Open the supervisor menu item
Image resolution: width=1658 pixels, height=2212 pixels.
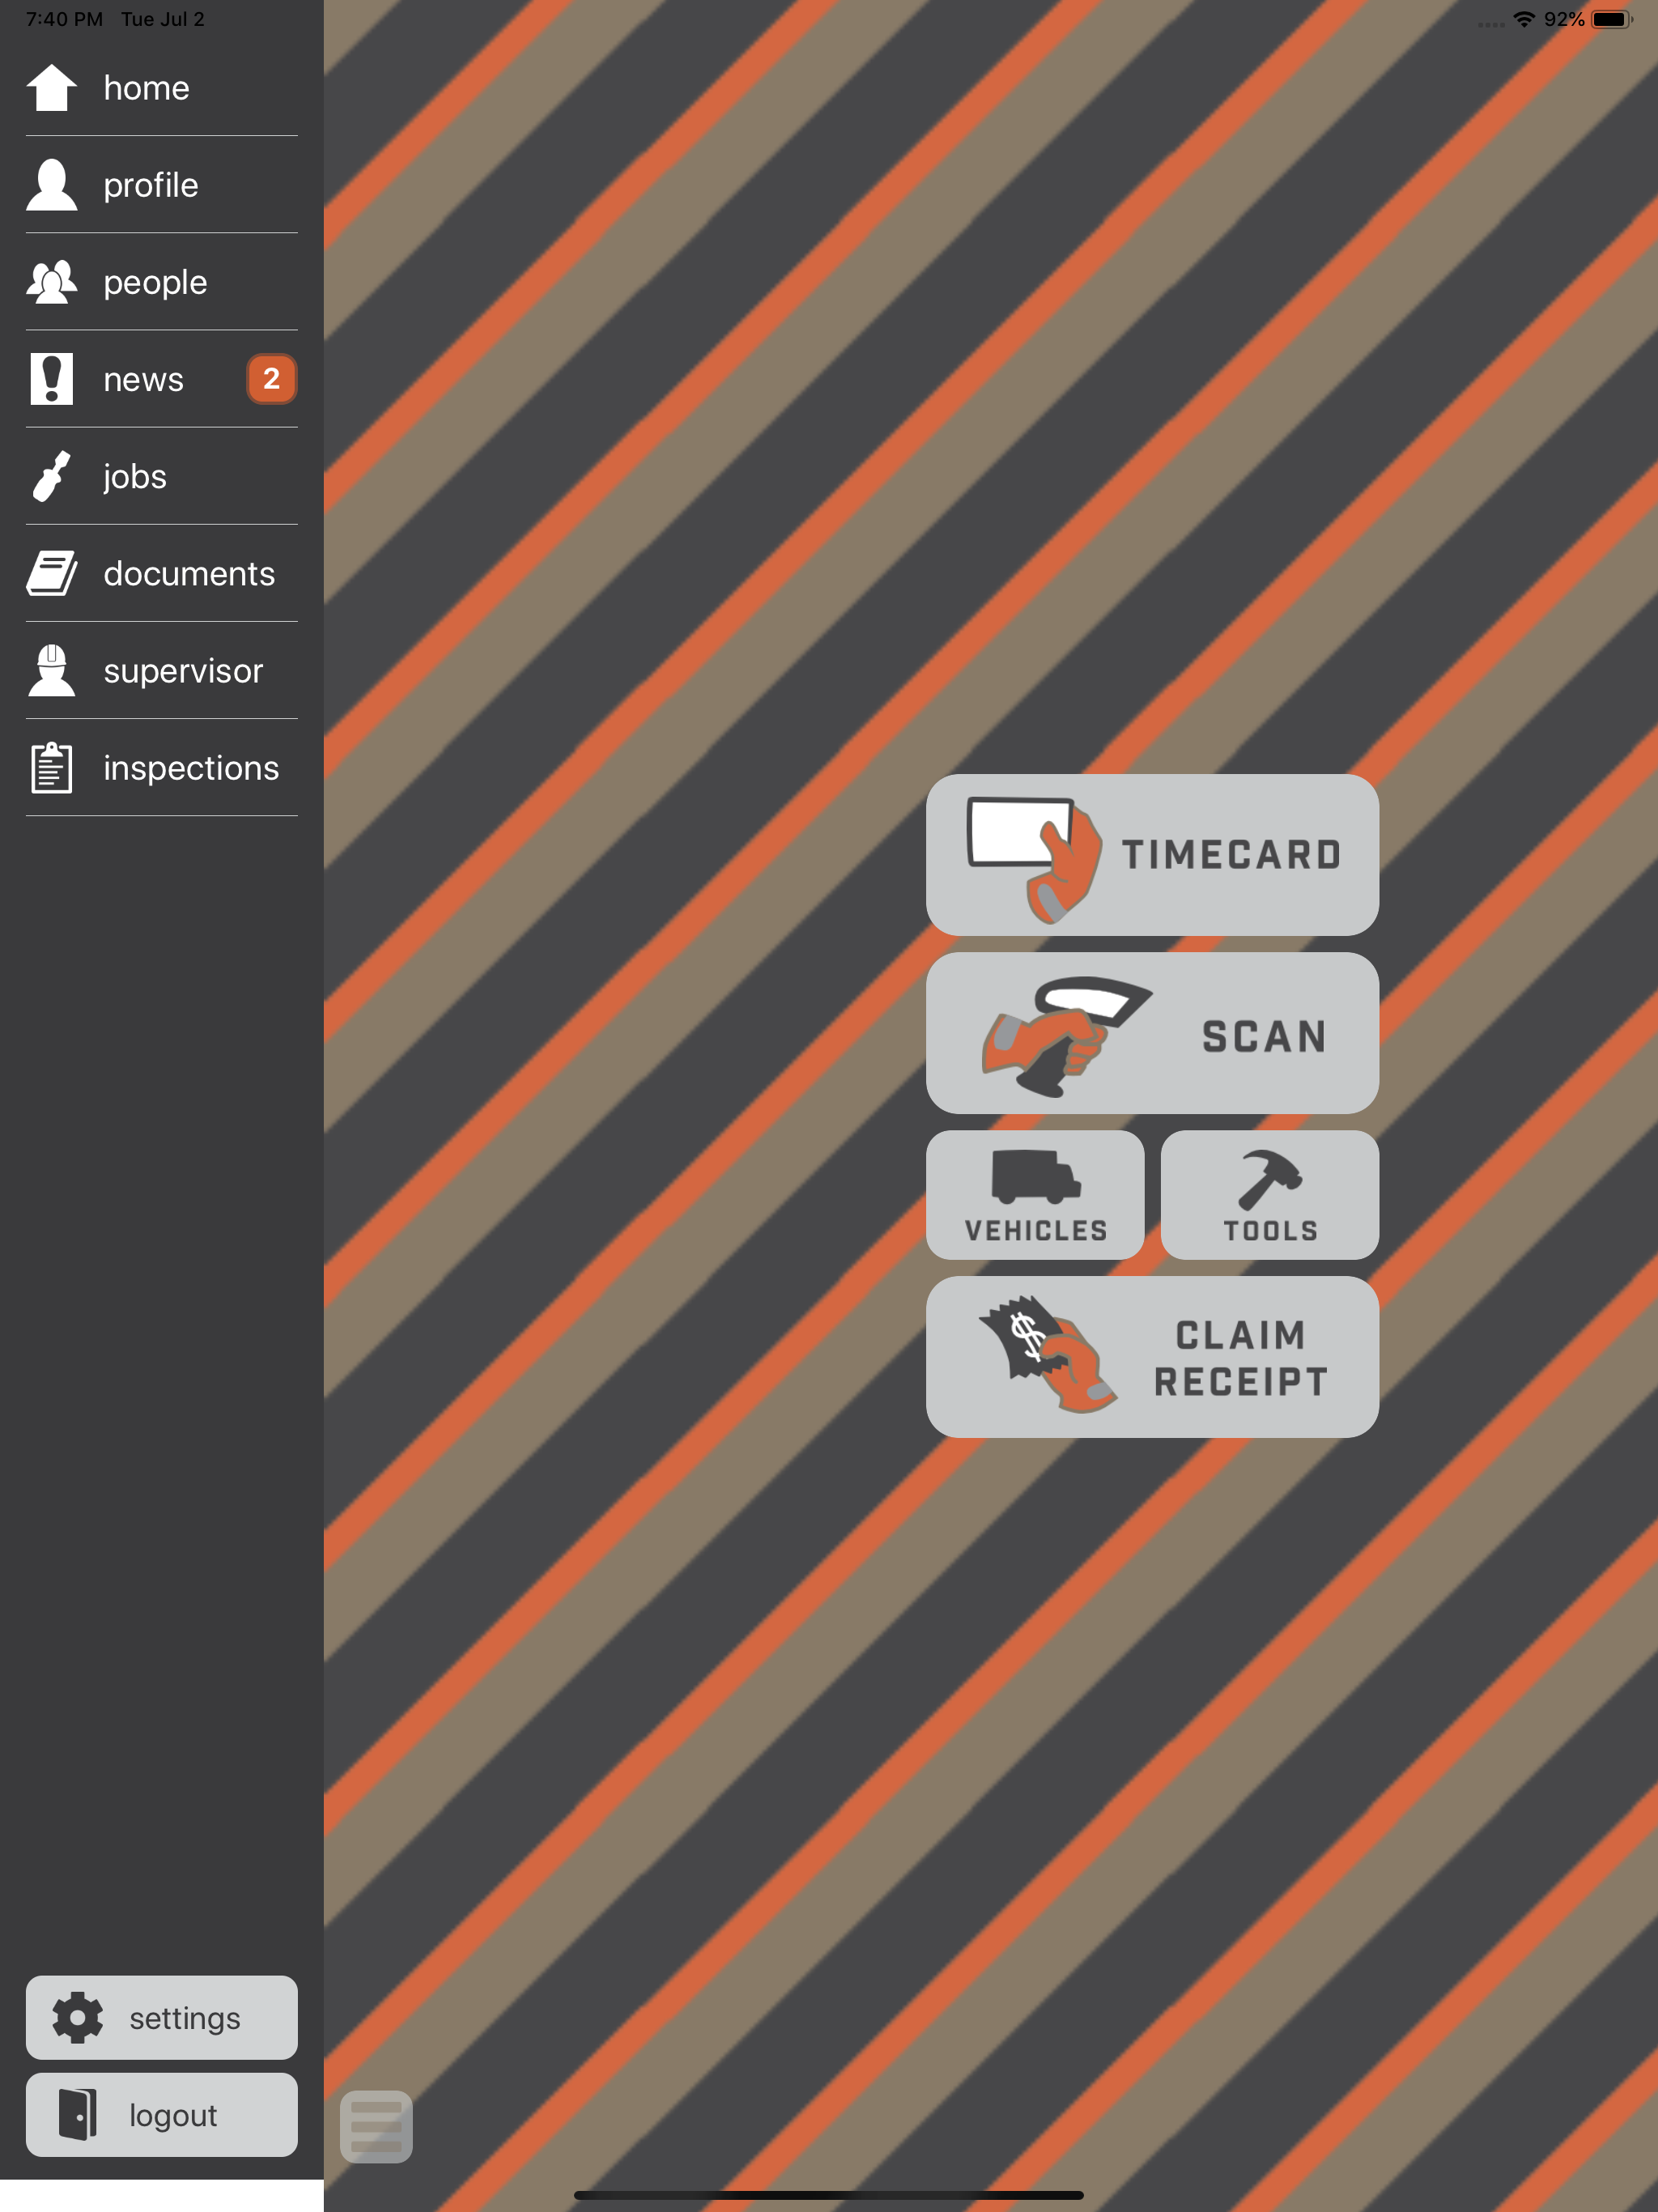click(x=162, y=670)
